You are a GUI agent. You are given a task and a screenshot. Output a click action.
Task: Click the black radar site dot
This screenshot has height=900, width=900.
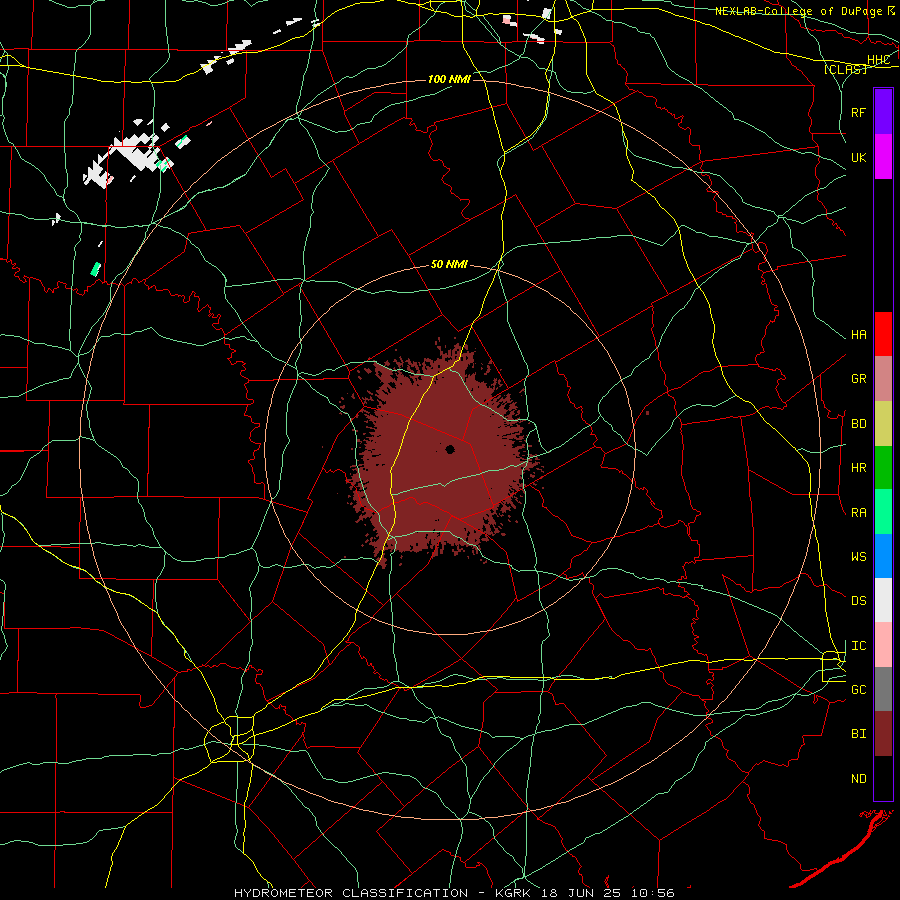tap(450, 449)
